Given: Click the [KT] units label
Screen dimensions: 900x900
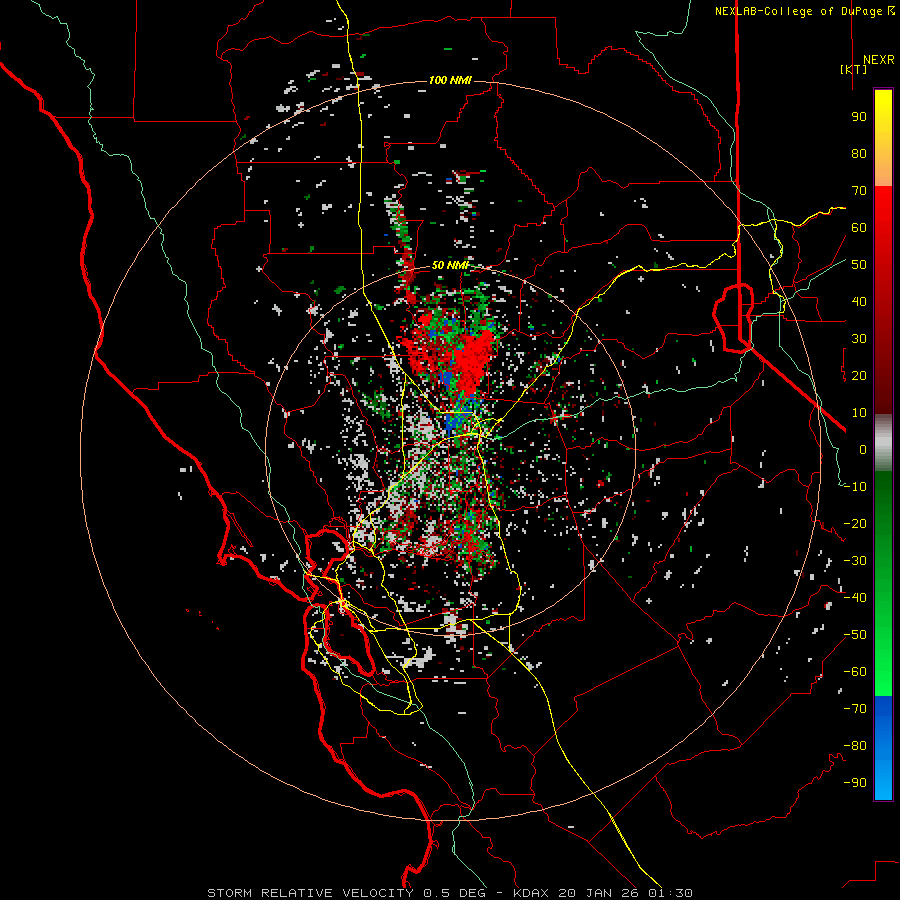Looking at the screenshot, I should [x=853, y=69].
